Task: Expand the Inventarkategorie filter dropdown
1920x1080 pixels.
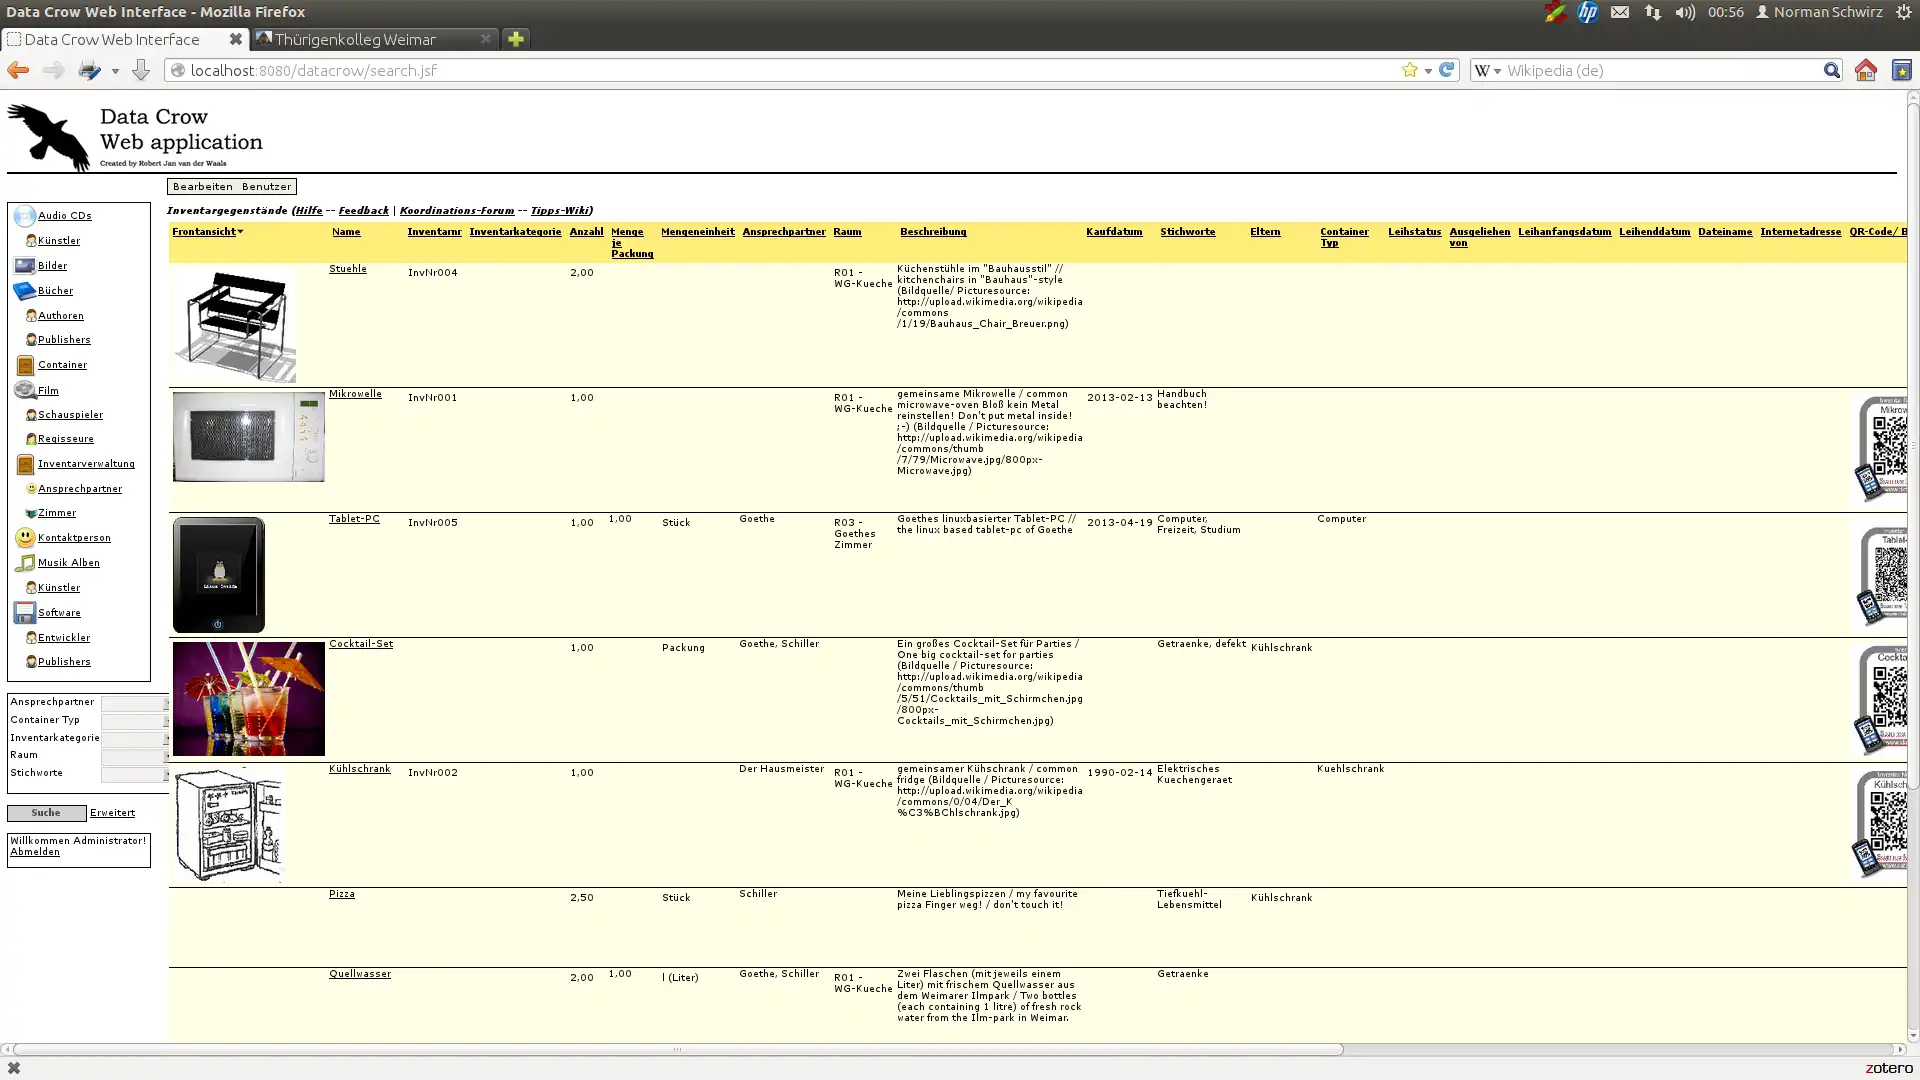Action: [x=165, y=737]
